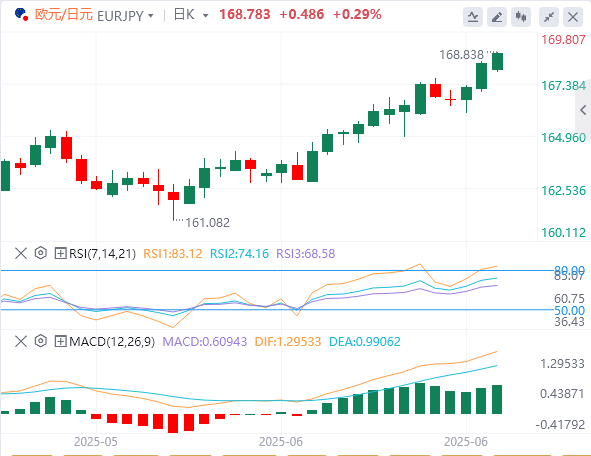591x456 pixels.
Task: Expand the MACD panel with plus box
Action: 60,341
